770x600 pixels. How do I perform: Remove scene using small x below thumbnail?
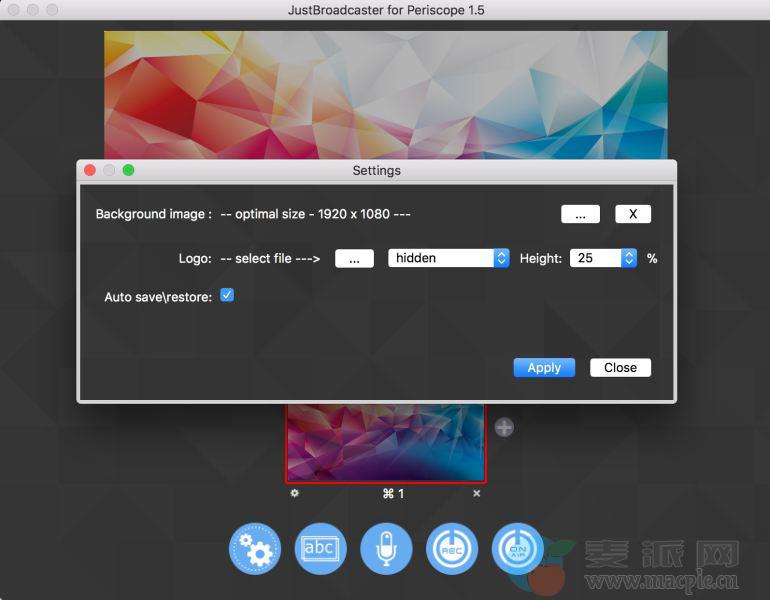477,493
